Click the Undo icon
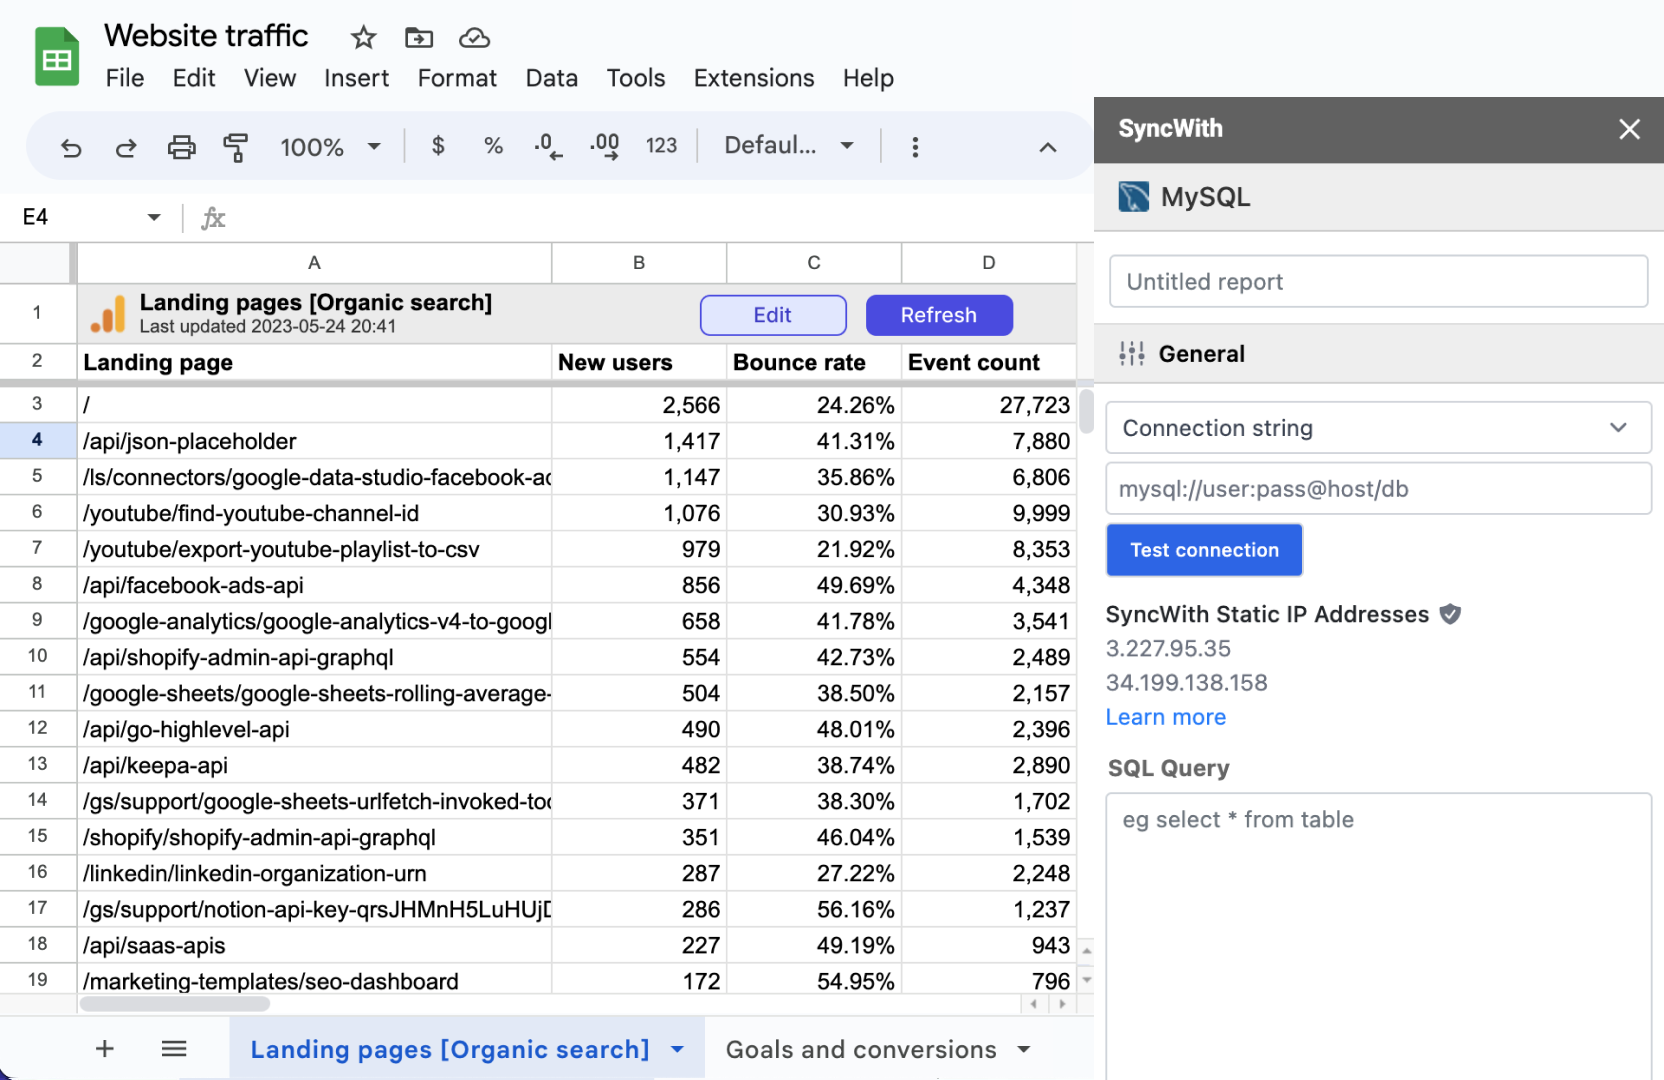 70,146
